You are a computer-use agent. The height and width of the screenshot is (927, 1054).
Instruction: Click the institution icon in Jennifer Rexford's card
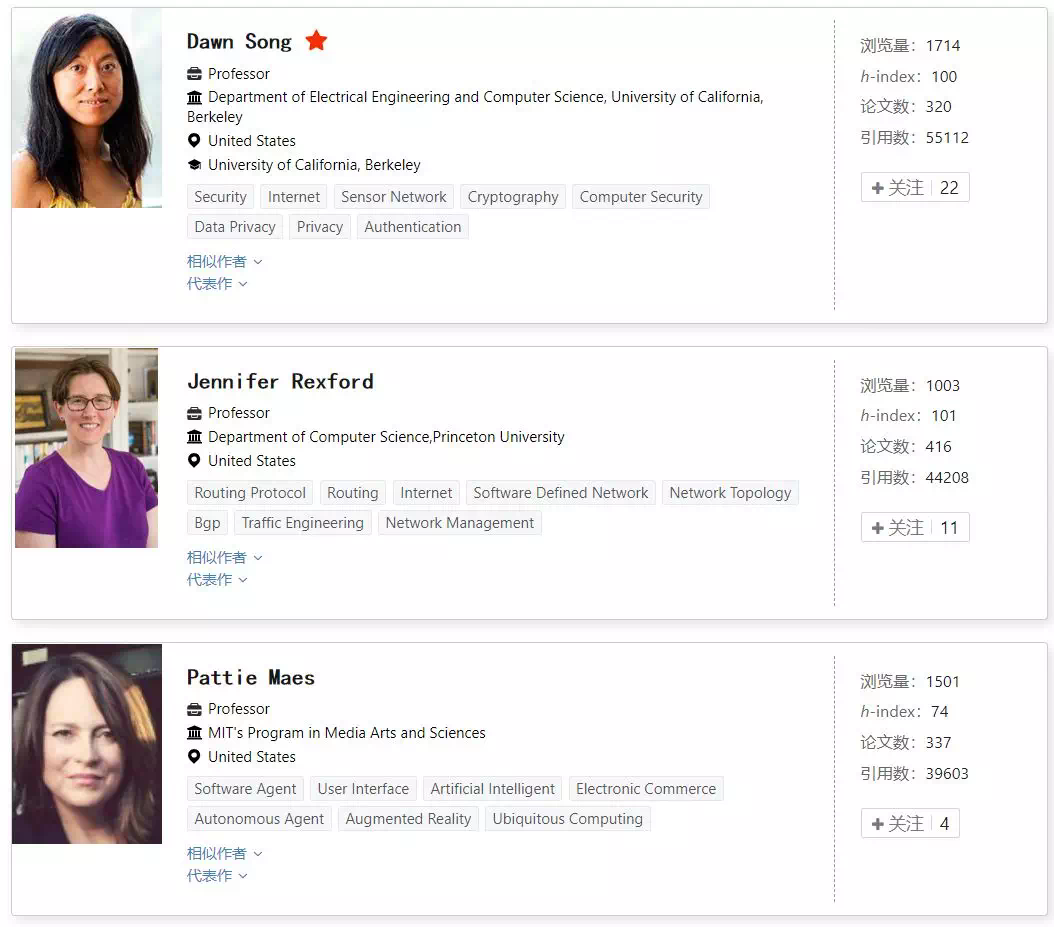[194, 437]
